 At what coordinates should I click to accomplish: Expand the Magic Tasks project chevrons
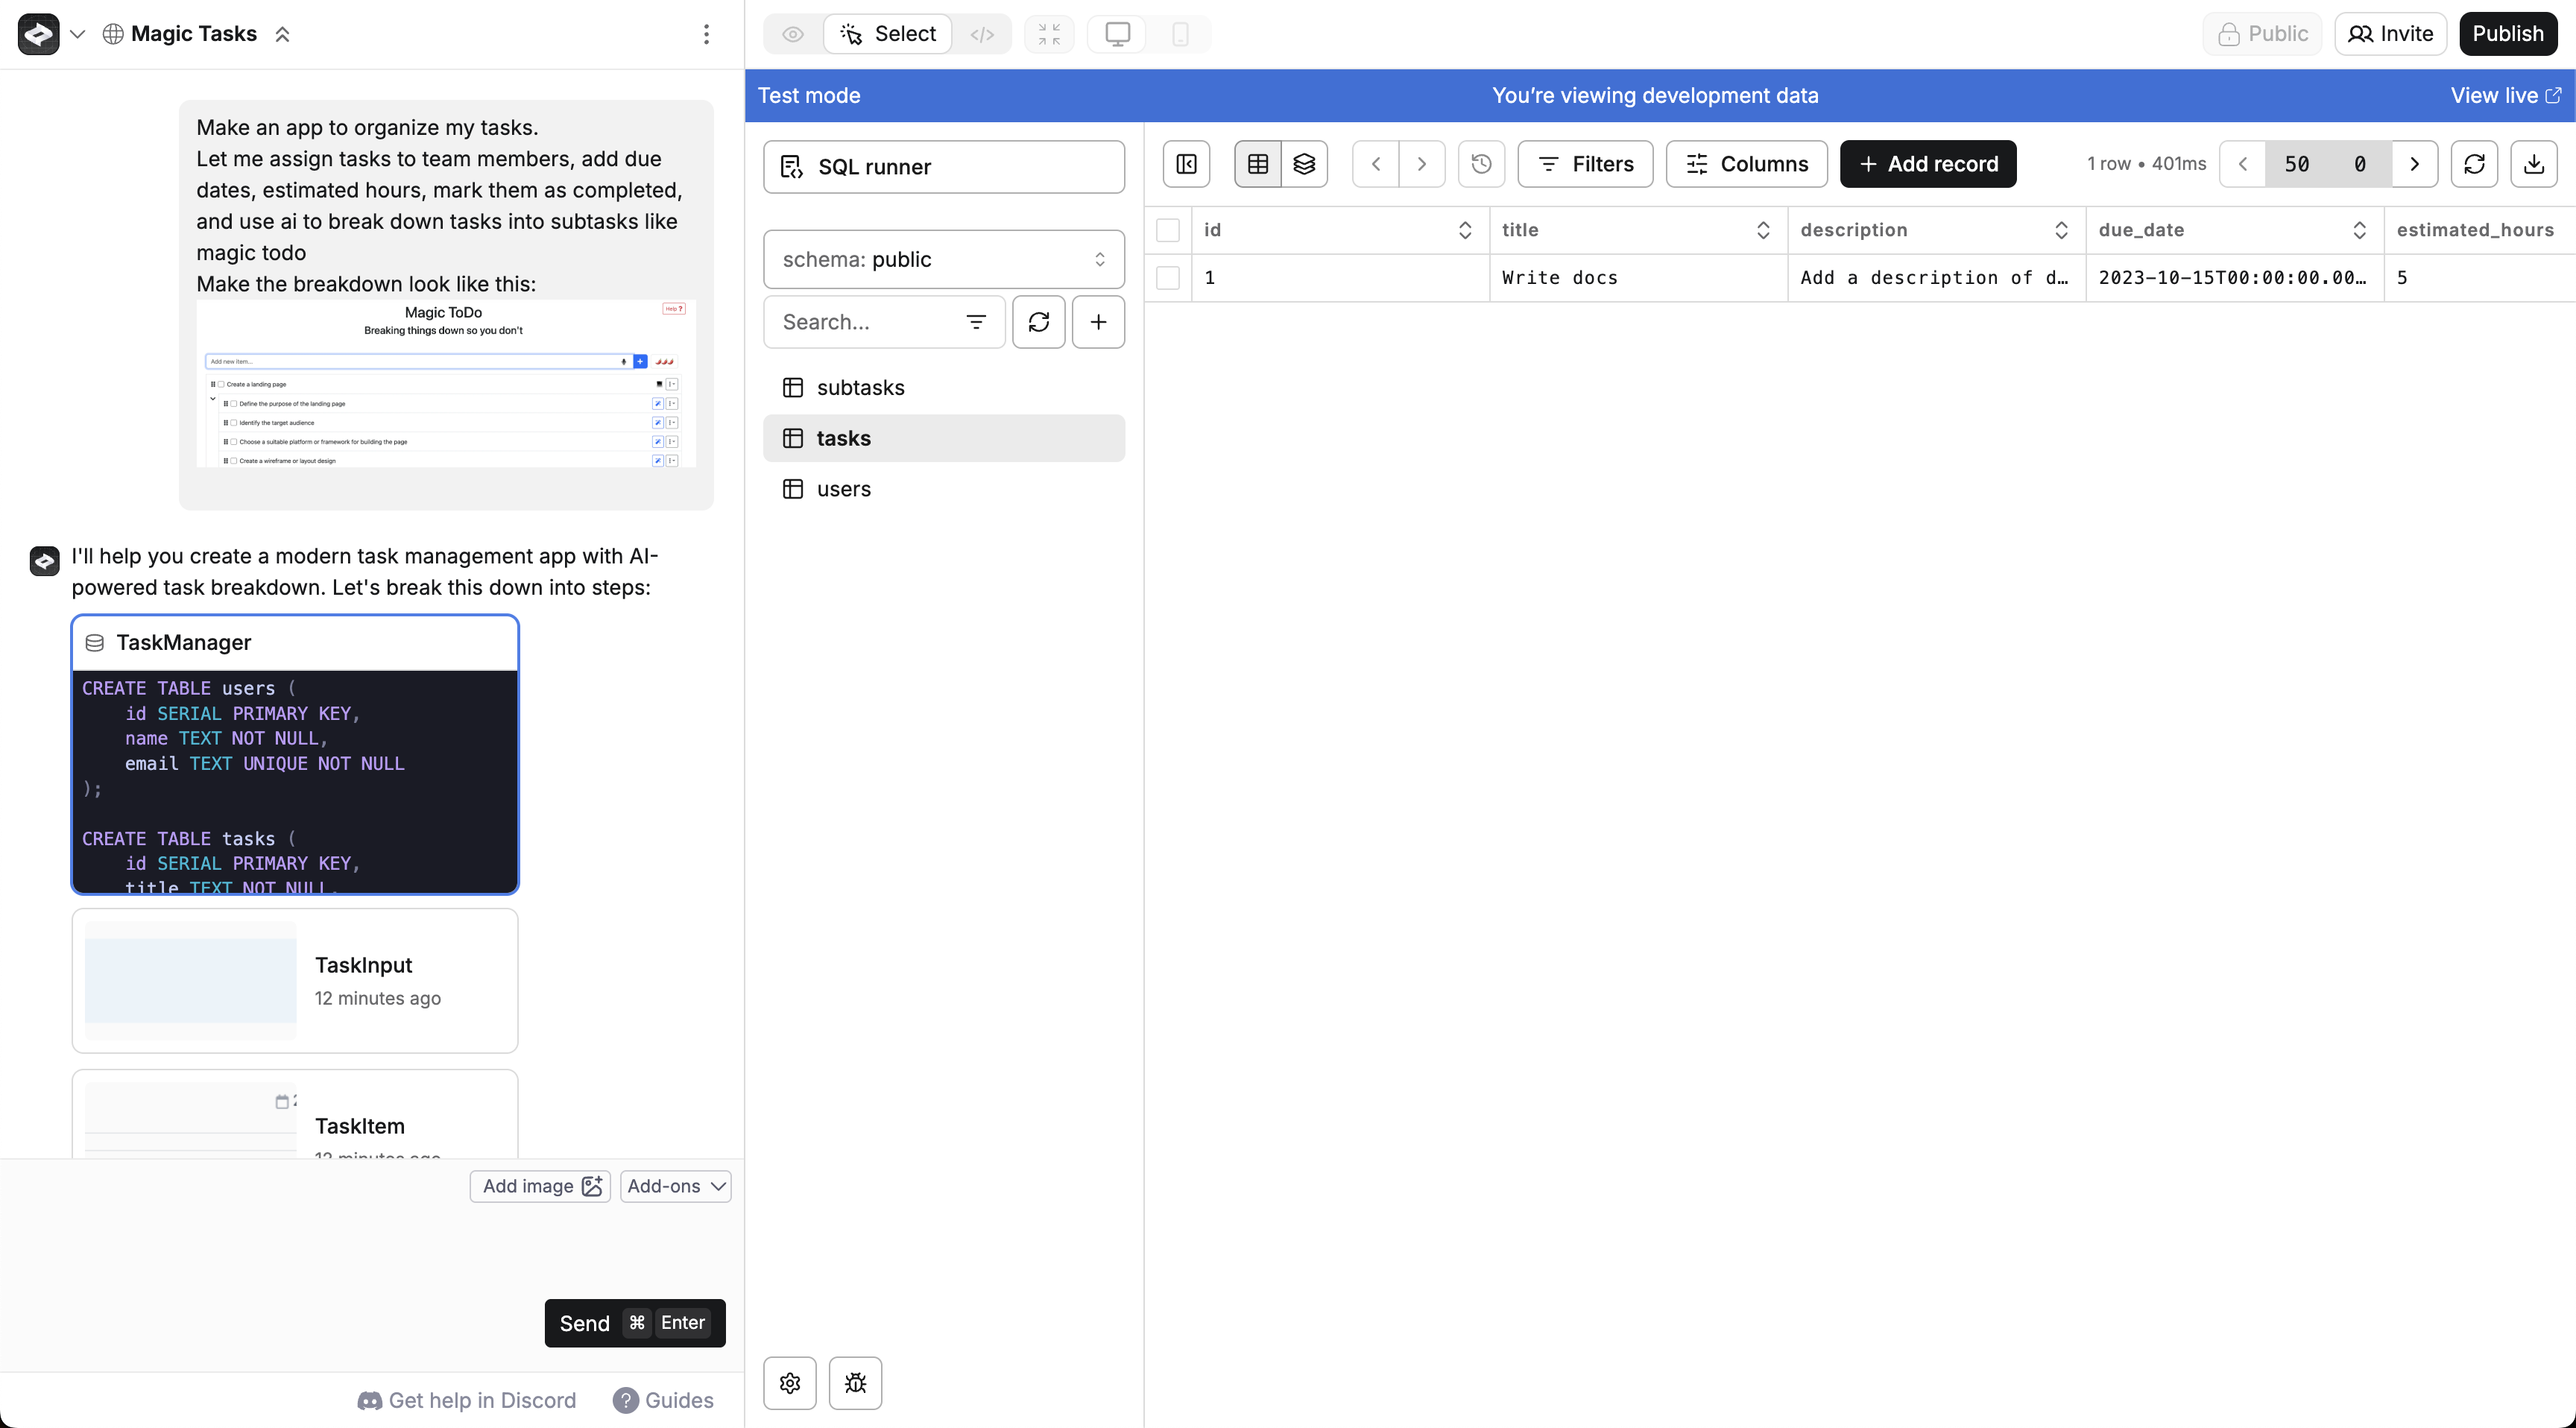[283, 34]
